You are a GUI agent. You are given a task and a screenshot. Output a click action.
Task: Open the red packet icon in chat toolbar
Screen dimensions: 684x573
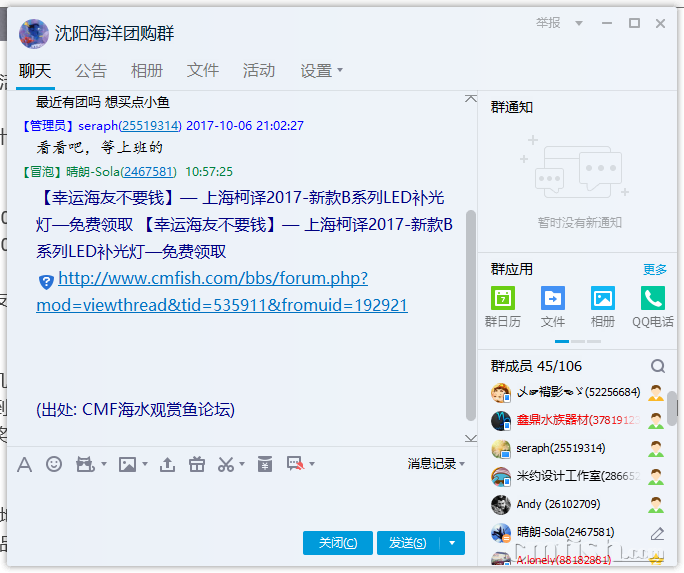coord(264,464)
